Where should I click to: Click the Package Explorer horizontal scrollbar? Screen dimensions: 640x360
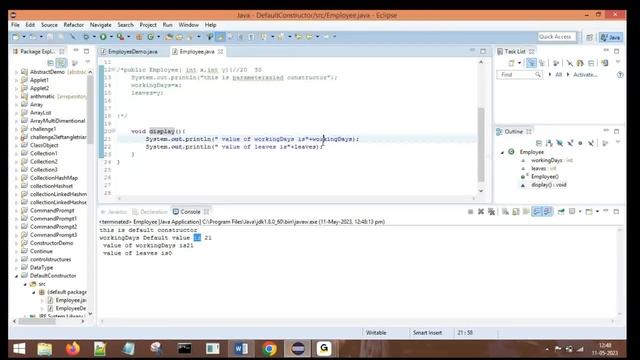tap(37, 321)
